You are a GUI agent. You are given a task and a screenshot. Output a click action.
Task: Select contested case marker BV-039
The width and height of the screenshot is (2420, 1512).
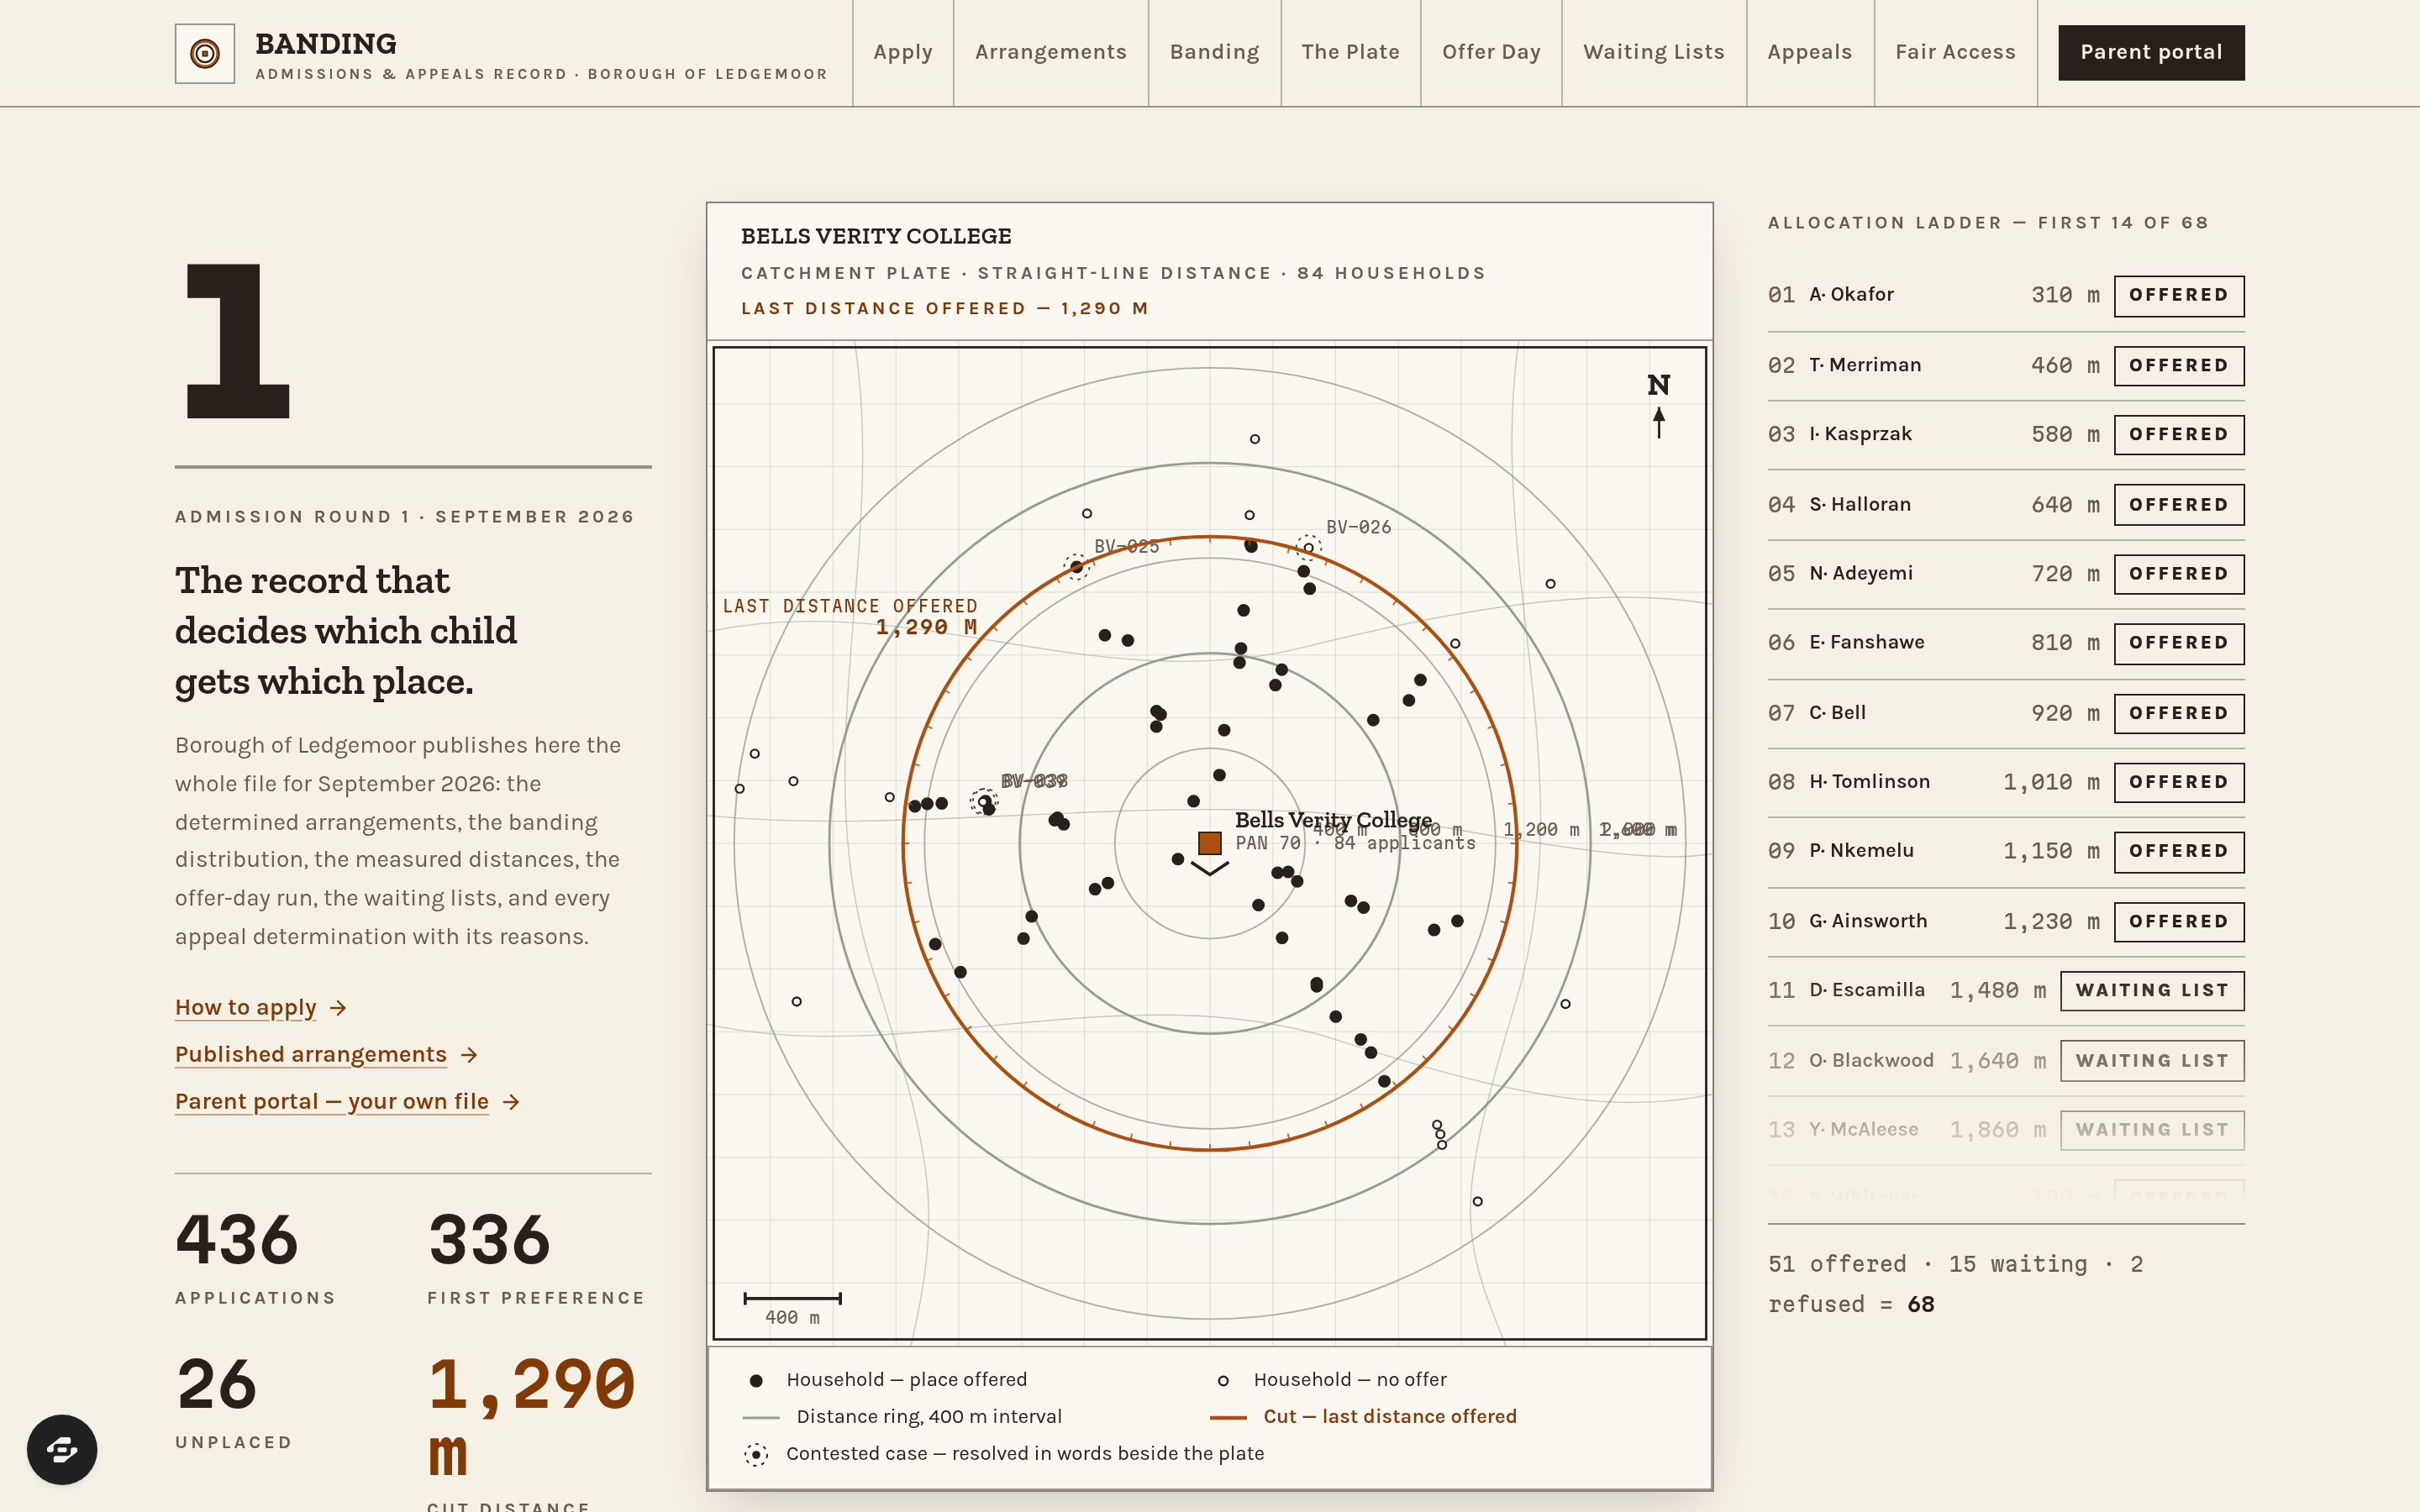[984, 801]
